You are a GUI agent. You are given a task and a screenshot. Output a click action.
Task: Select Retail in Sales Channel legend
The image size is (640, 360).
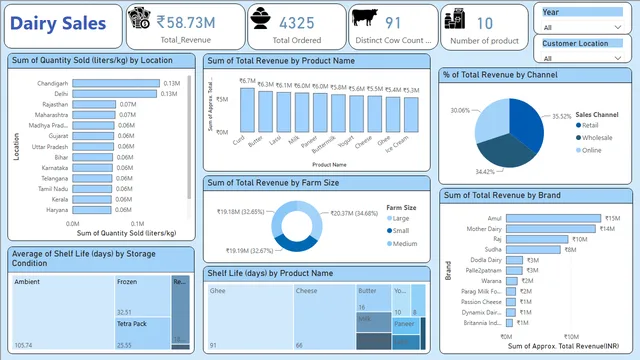(587, 125)
